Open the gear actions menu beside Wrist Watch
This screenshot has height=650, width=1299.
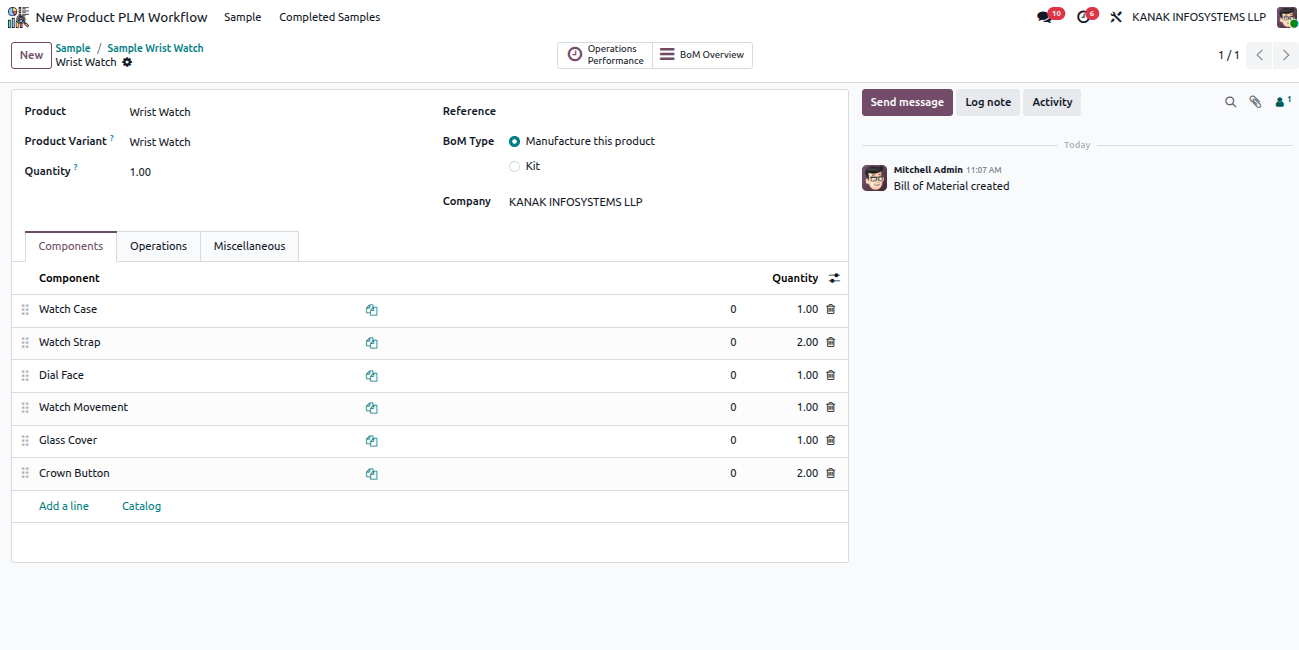tap(127, 62)
